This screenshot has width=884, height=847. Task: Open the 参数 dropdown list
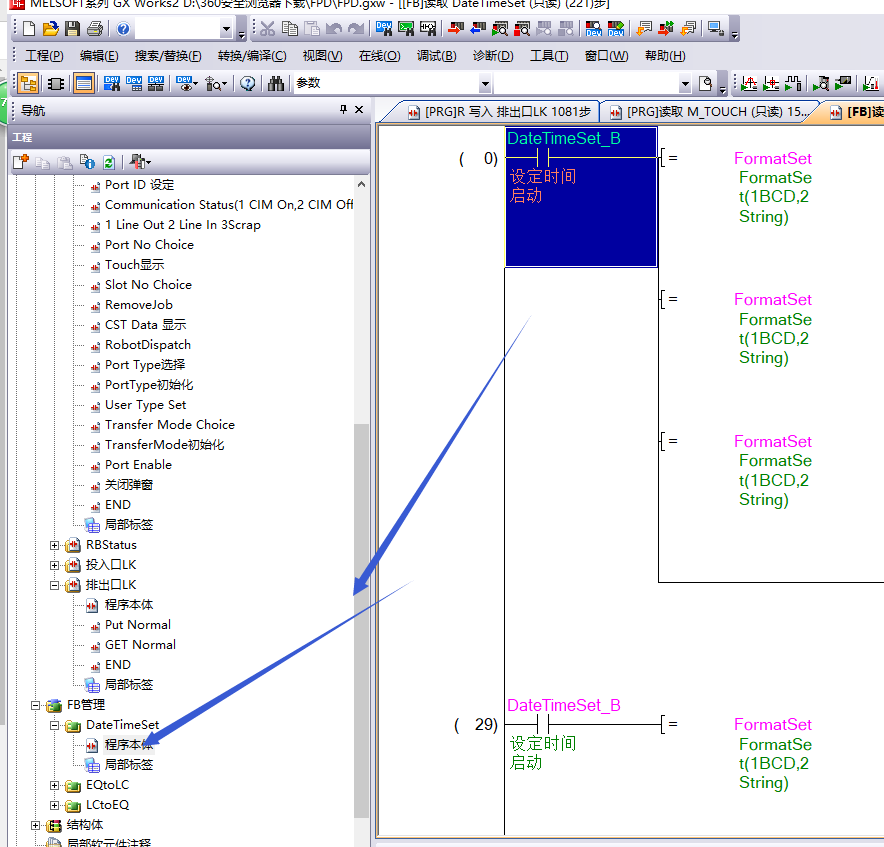click(485, 84)
